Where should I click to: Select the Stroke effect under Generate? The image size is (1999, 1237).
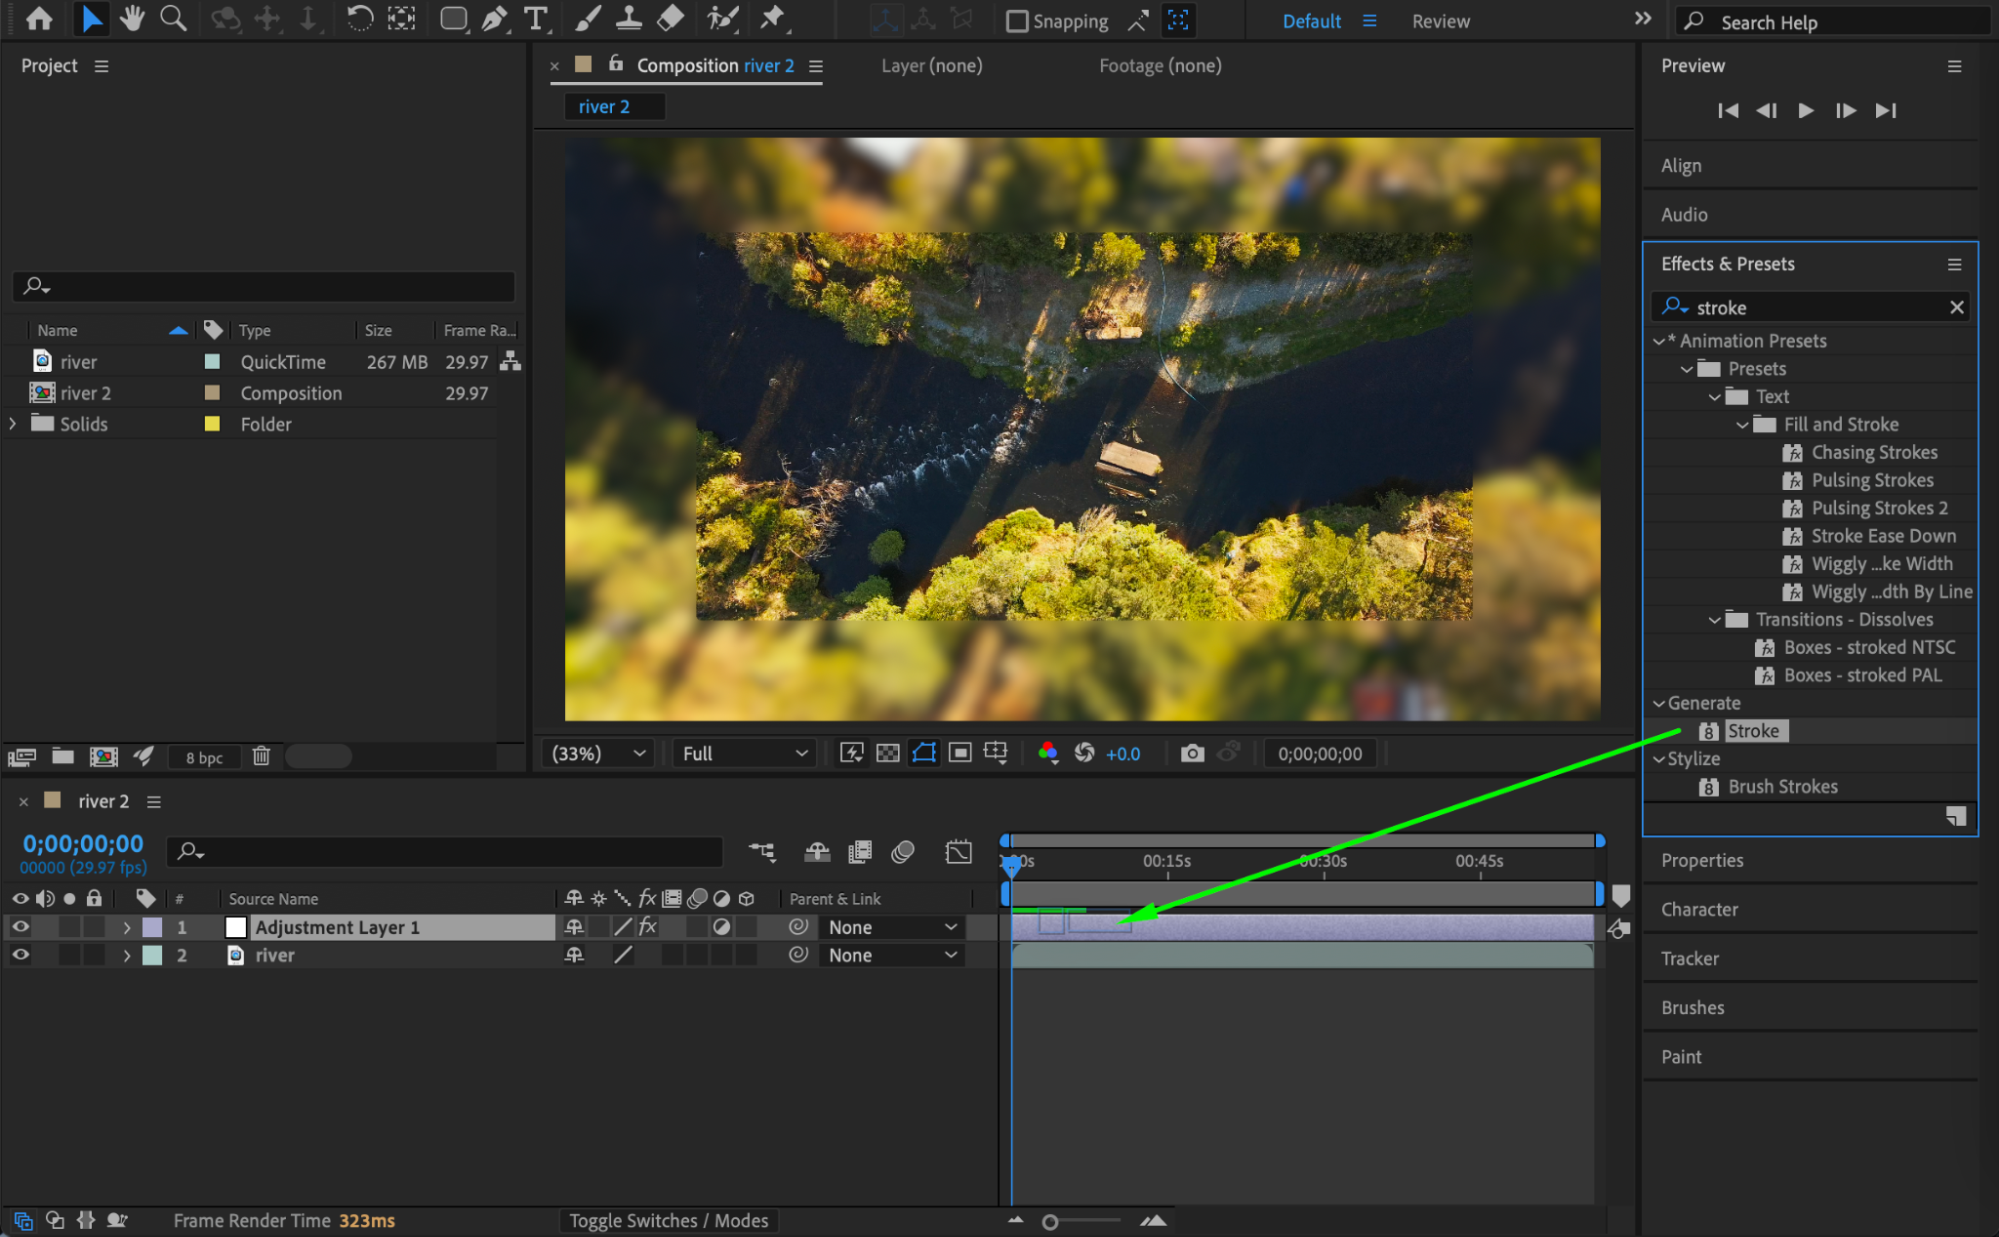(1753, 731)
